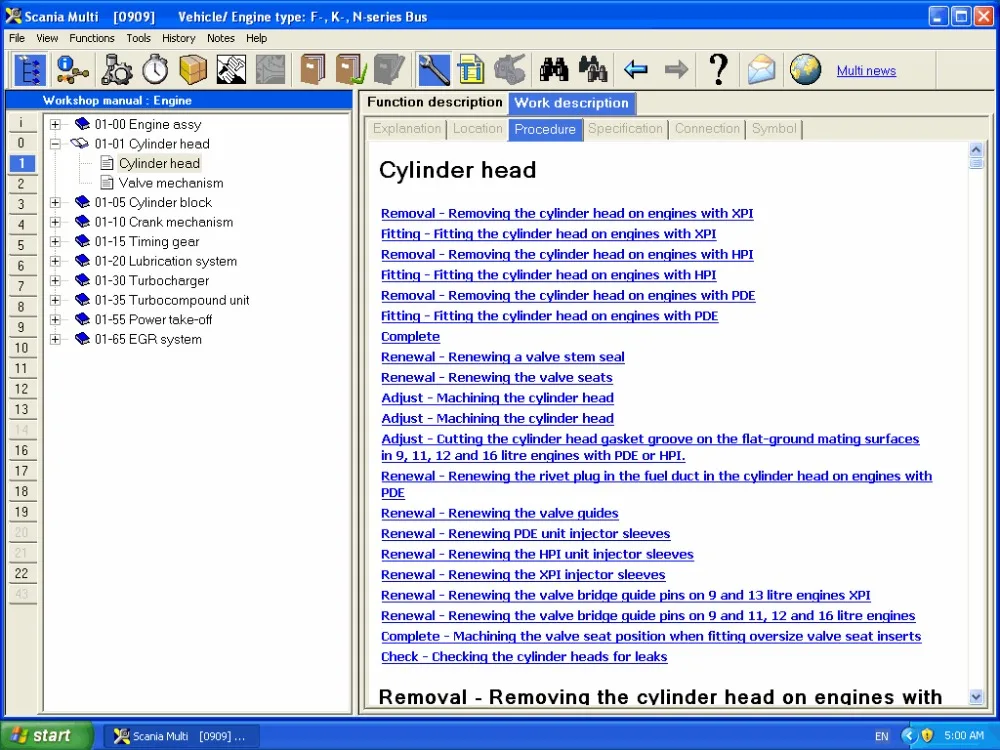Click the globe icon beside Multi news
The image size is (1000, 750).
tap(805, 69)
